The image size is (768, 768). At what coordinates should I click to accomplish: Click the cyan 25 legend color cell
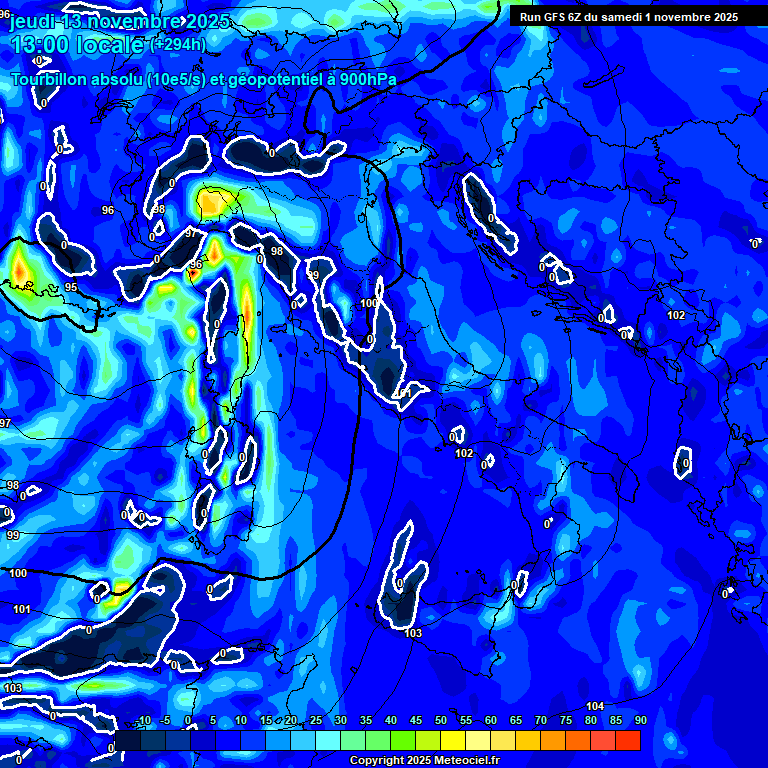pos(303,740)
